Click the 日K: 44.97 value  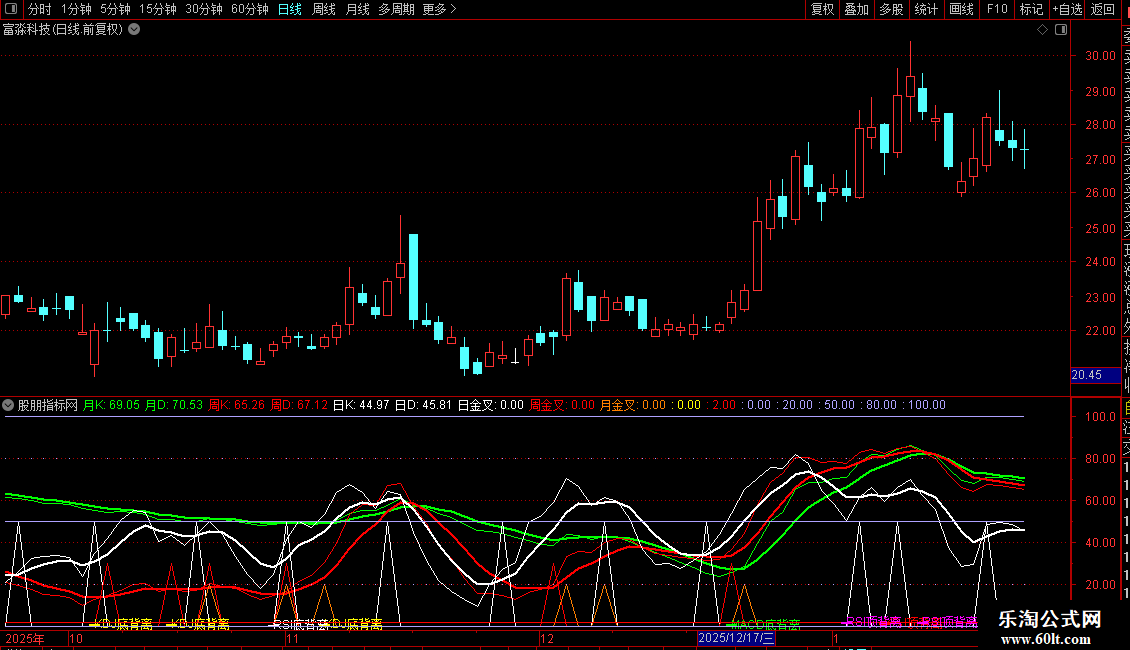tap(361, 405)
